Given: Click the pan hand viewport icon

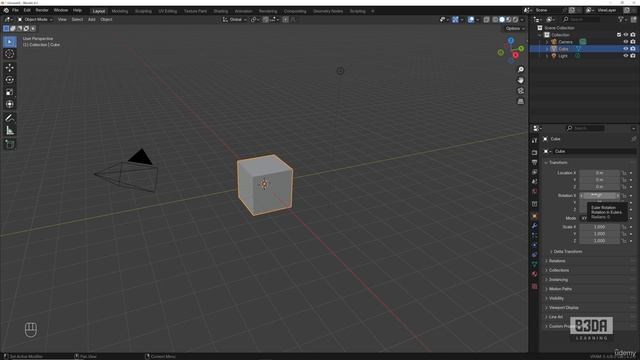Looking at the screenshot, I should pos(521,80).
